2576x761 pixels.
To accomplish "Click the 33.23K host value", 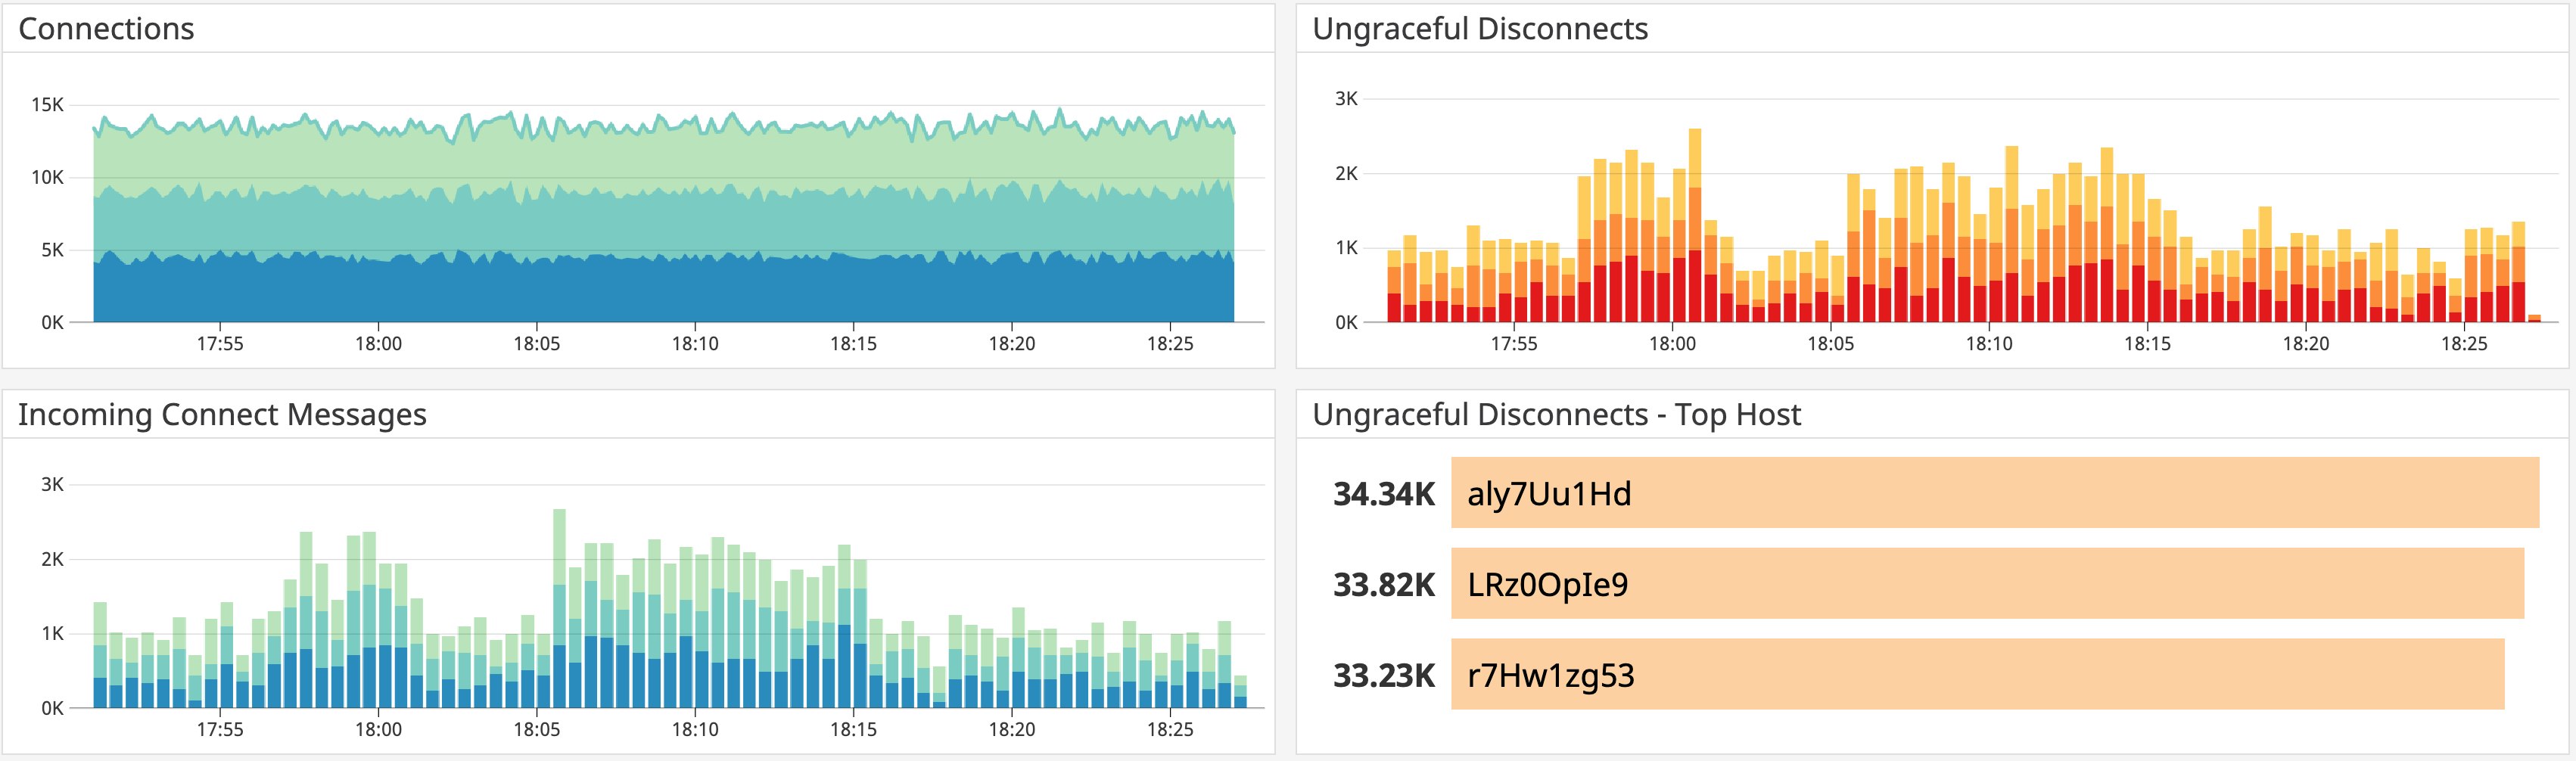I will click(x=1383, y=676).
